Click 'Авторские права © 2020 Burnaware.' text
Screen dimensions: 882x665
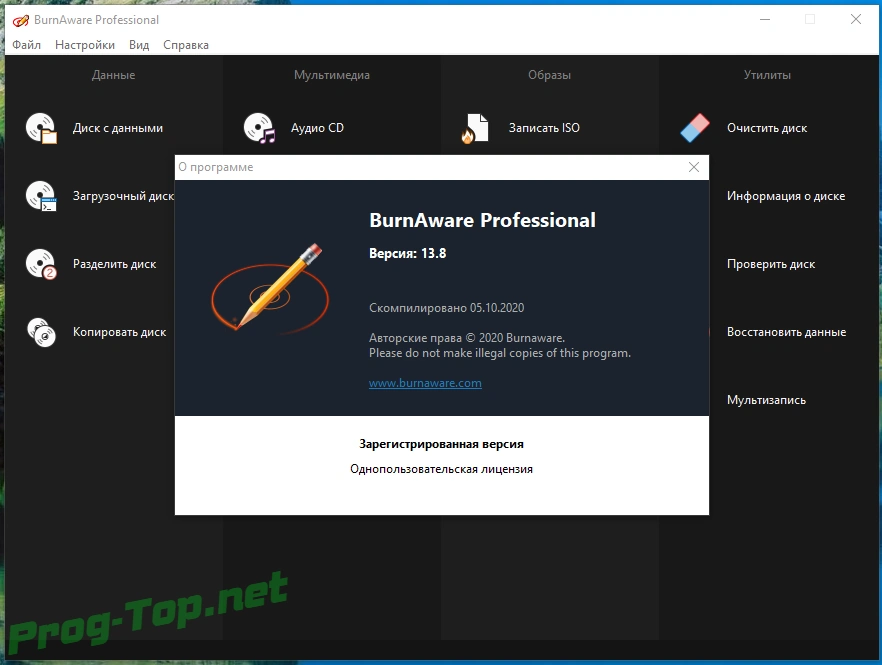pyautogui.click(x=467, y=338)
